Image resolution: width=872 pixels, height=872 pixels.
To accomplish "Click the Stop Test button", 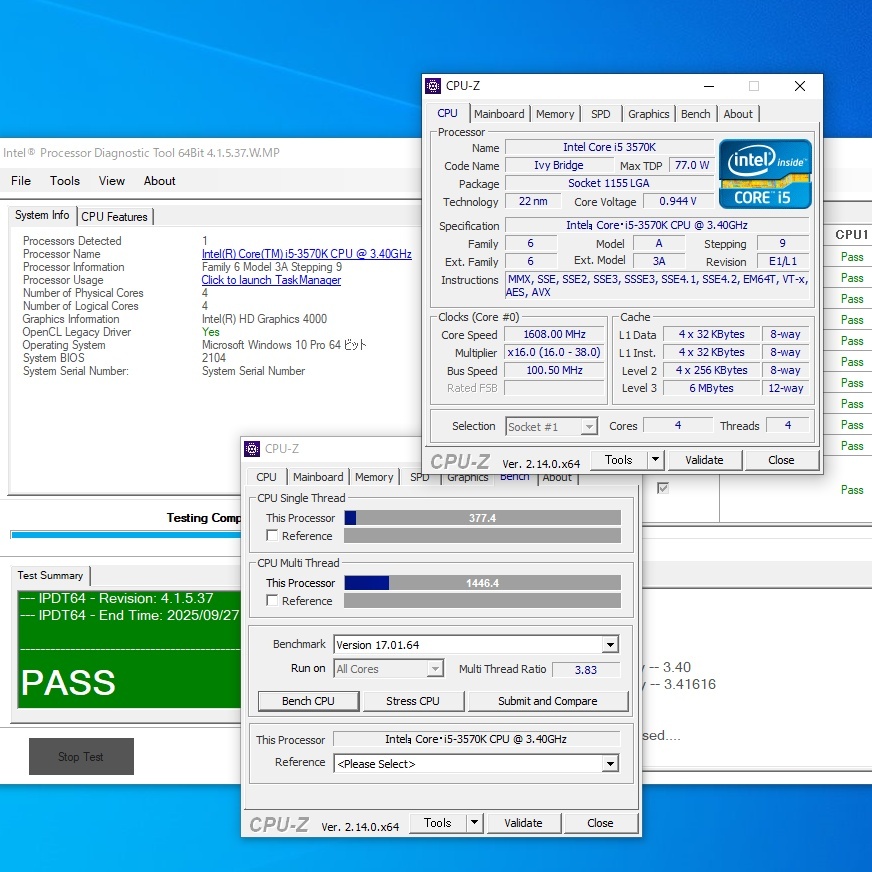I will [x=81, y=757].
